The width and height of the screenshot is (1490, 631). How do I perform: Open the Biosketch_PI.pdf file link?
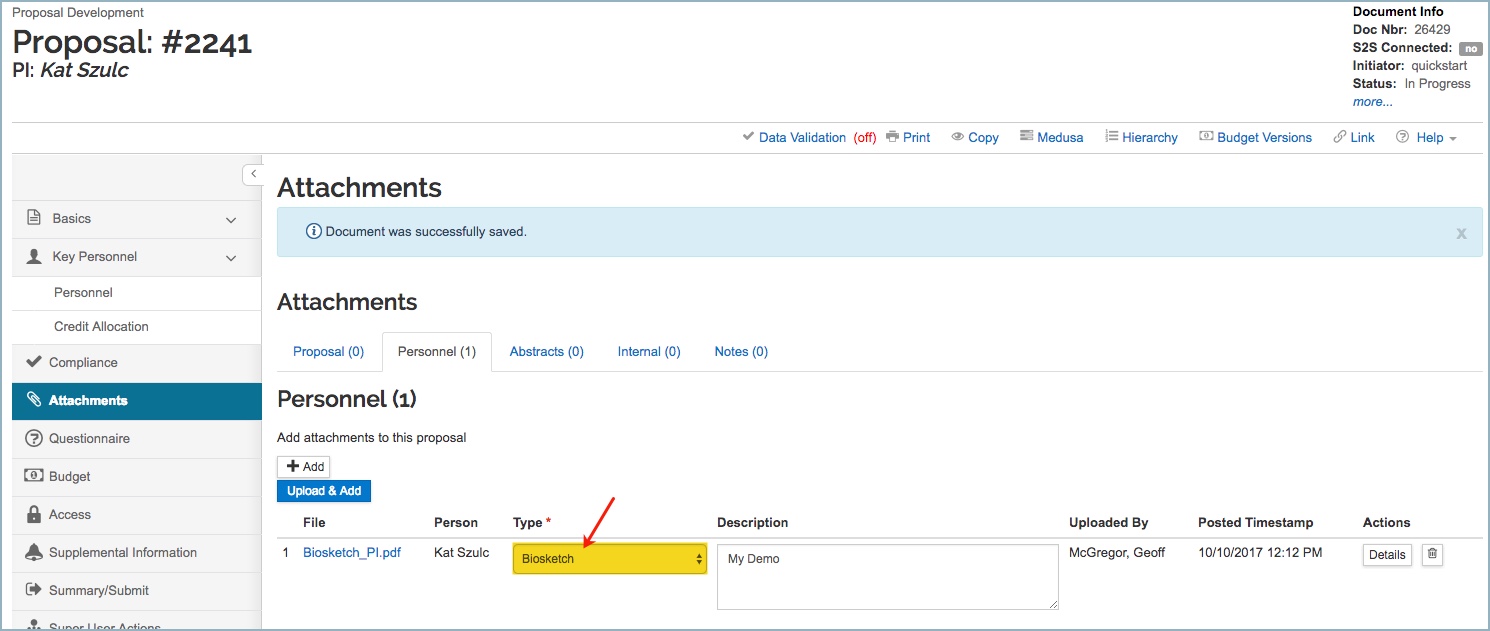click(351, 552)
